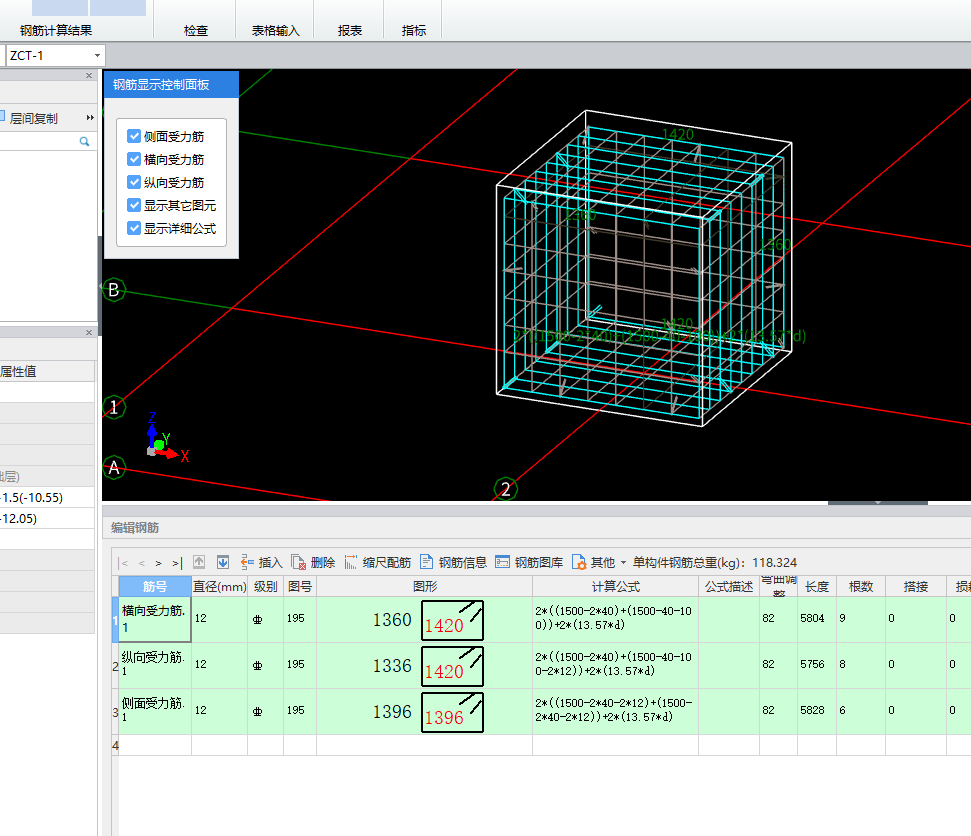Open the 钢筋计算结果 tab
This screenshot has width=971, height=836.
[56, 30]
